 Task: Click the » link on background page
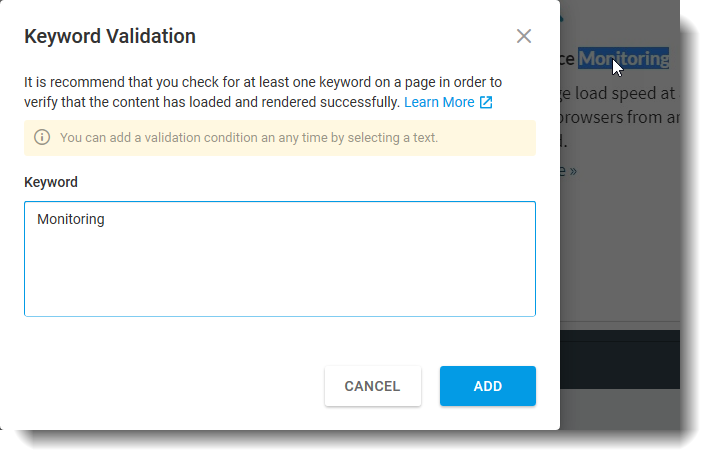coord(573,171)
